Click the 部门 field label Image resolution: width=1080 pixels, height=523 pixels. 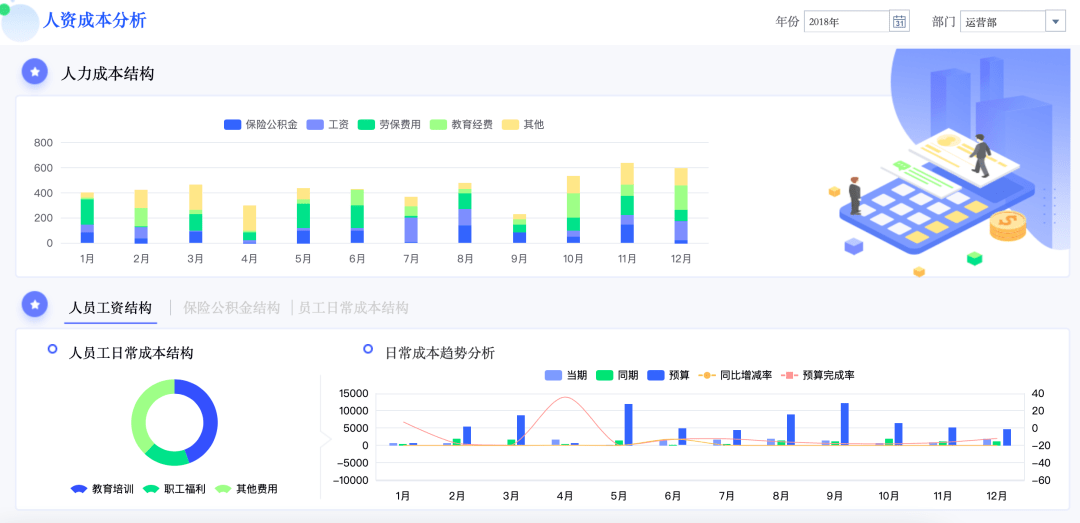click(x=944, y=21)
